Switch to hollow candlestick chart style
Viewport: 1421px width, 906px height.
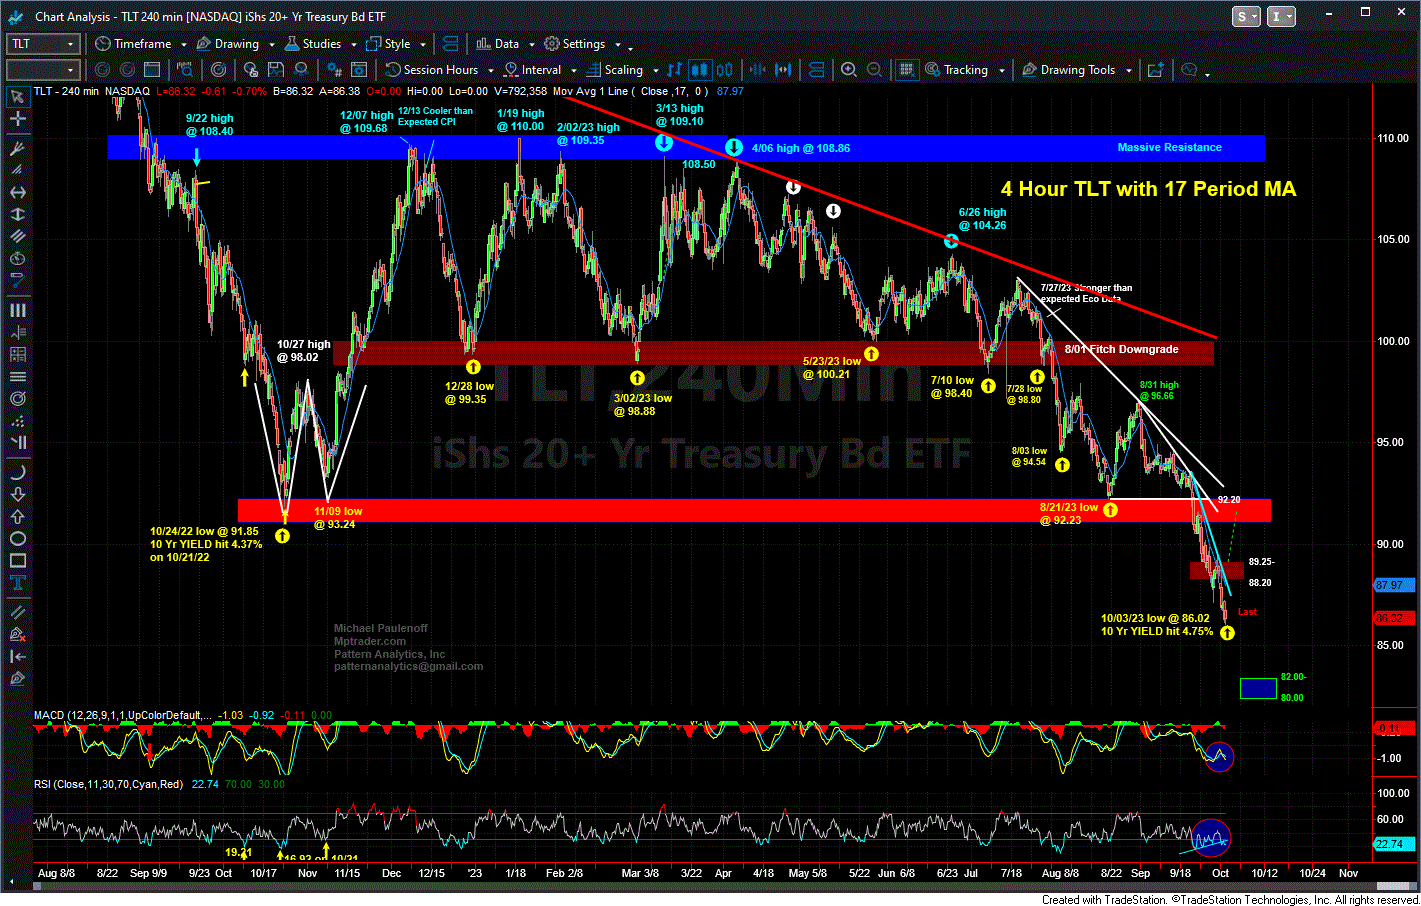[724, 70]
